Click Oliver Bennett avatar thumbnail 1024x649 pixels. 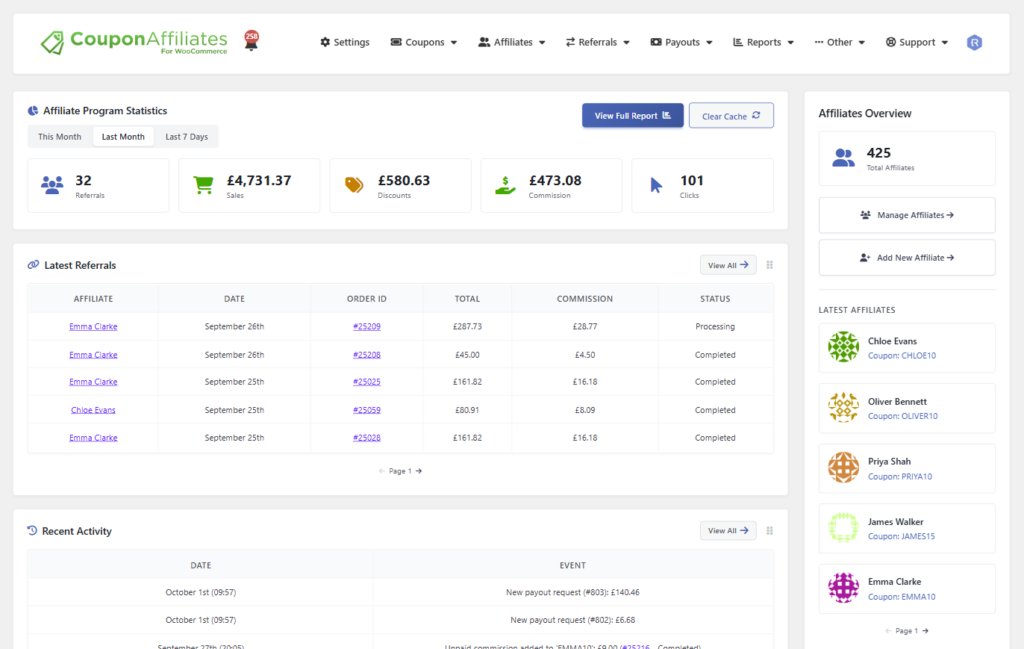click(843, 407)
